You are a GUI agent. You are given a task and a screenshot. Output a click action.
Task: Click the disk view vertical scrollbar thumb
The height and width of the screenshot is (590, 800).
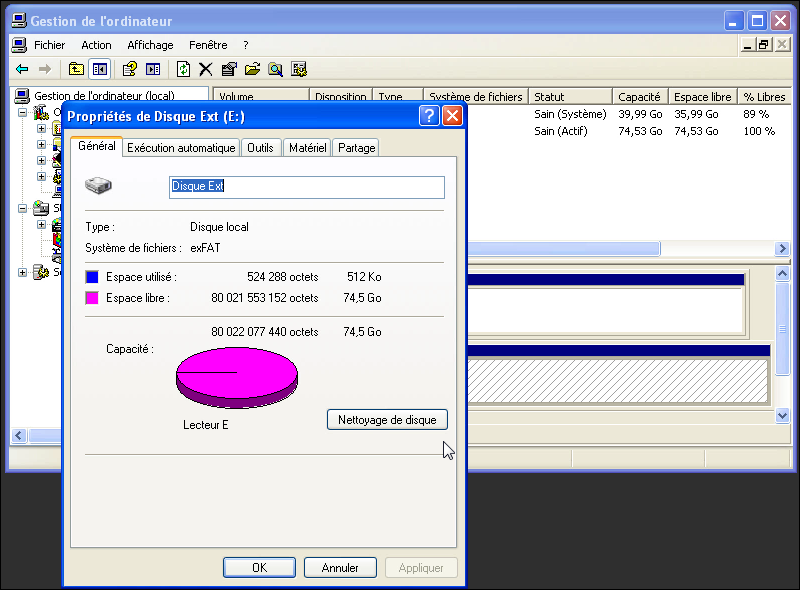[x=782, y=329]
